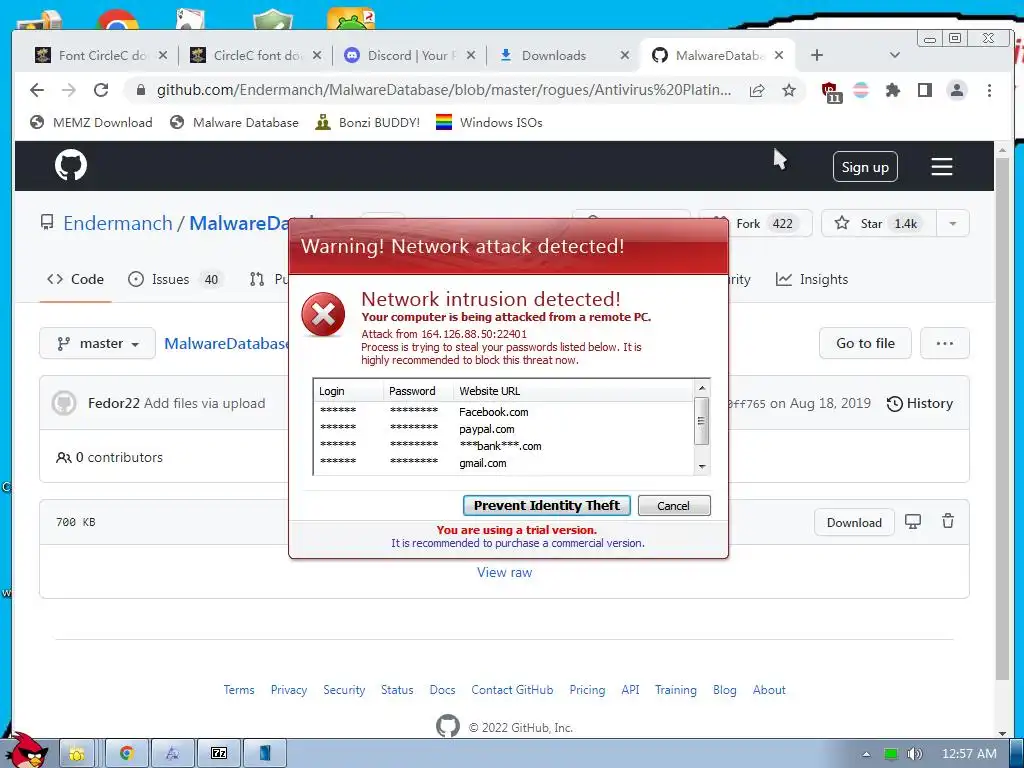1024x768 pixels.
Task: Open the Terms footer link
Action: coord(239,690)
